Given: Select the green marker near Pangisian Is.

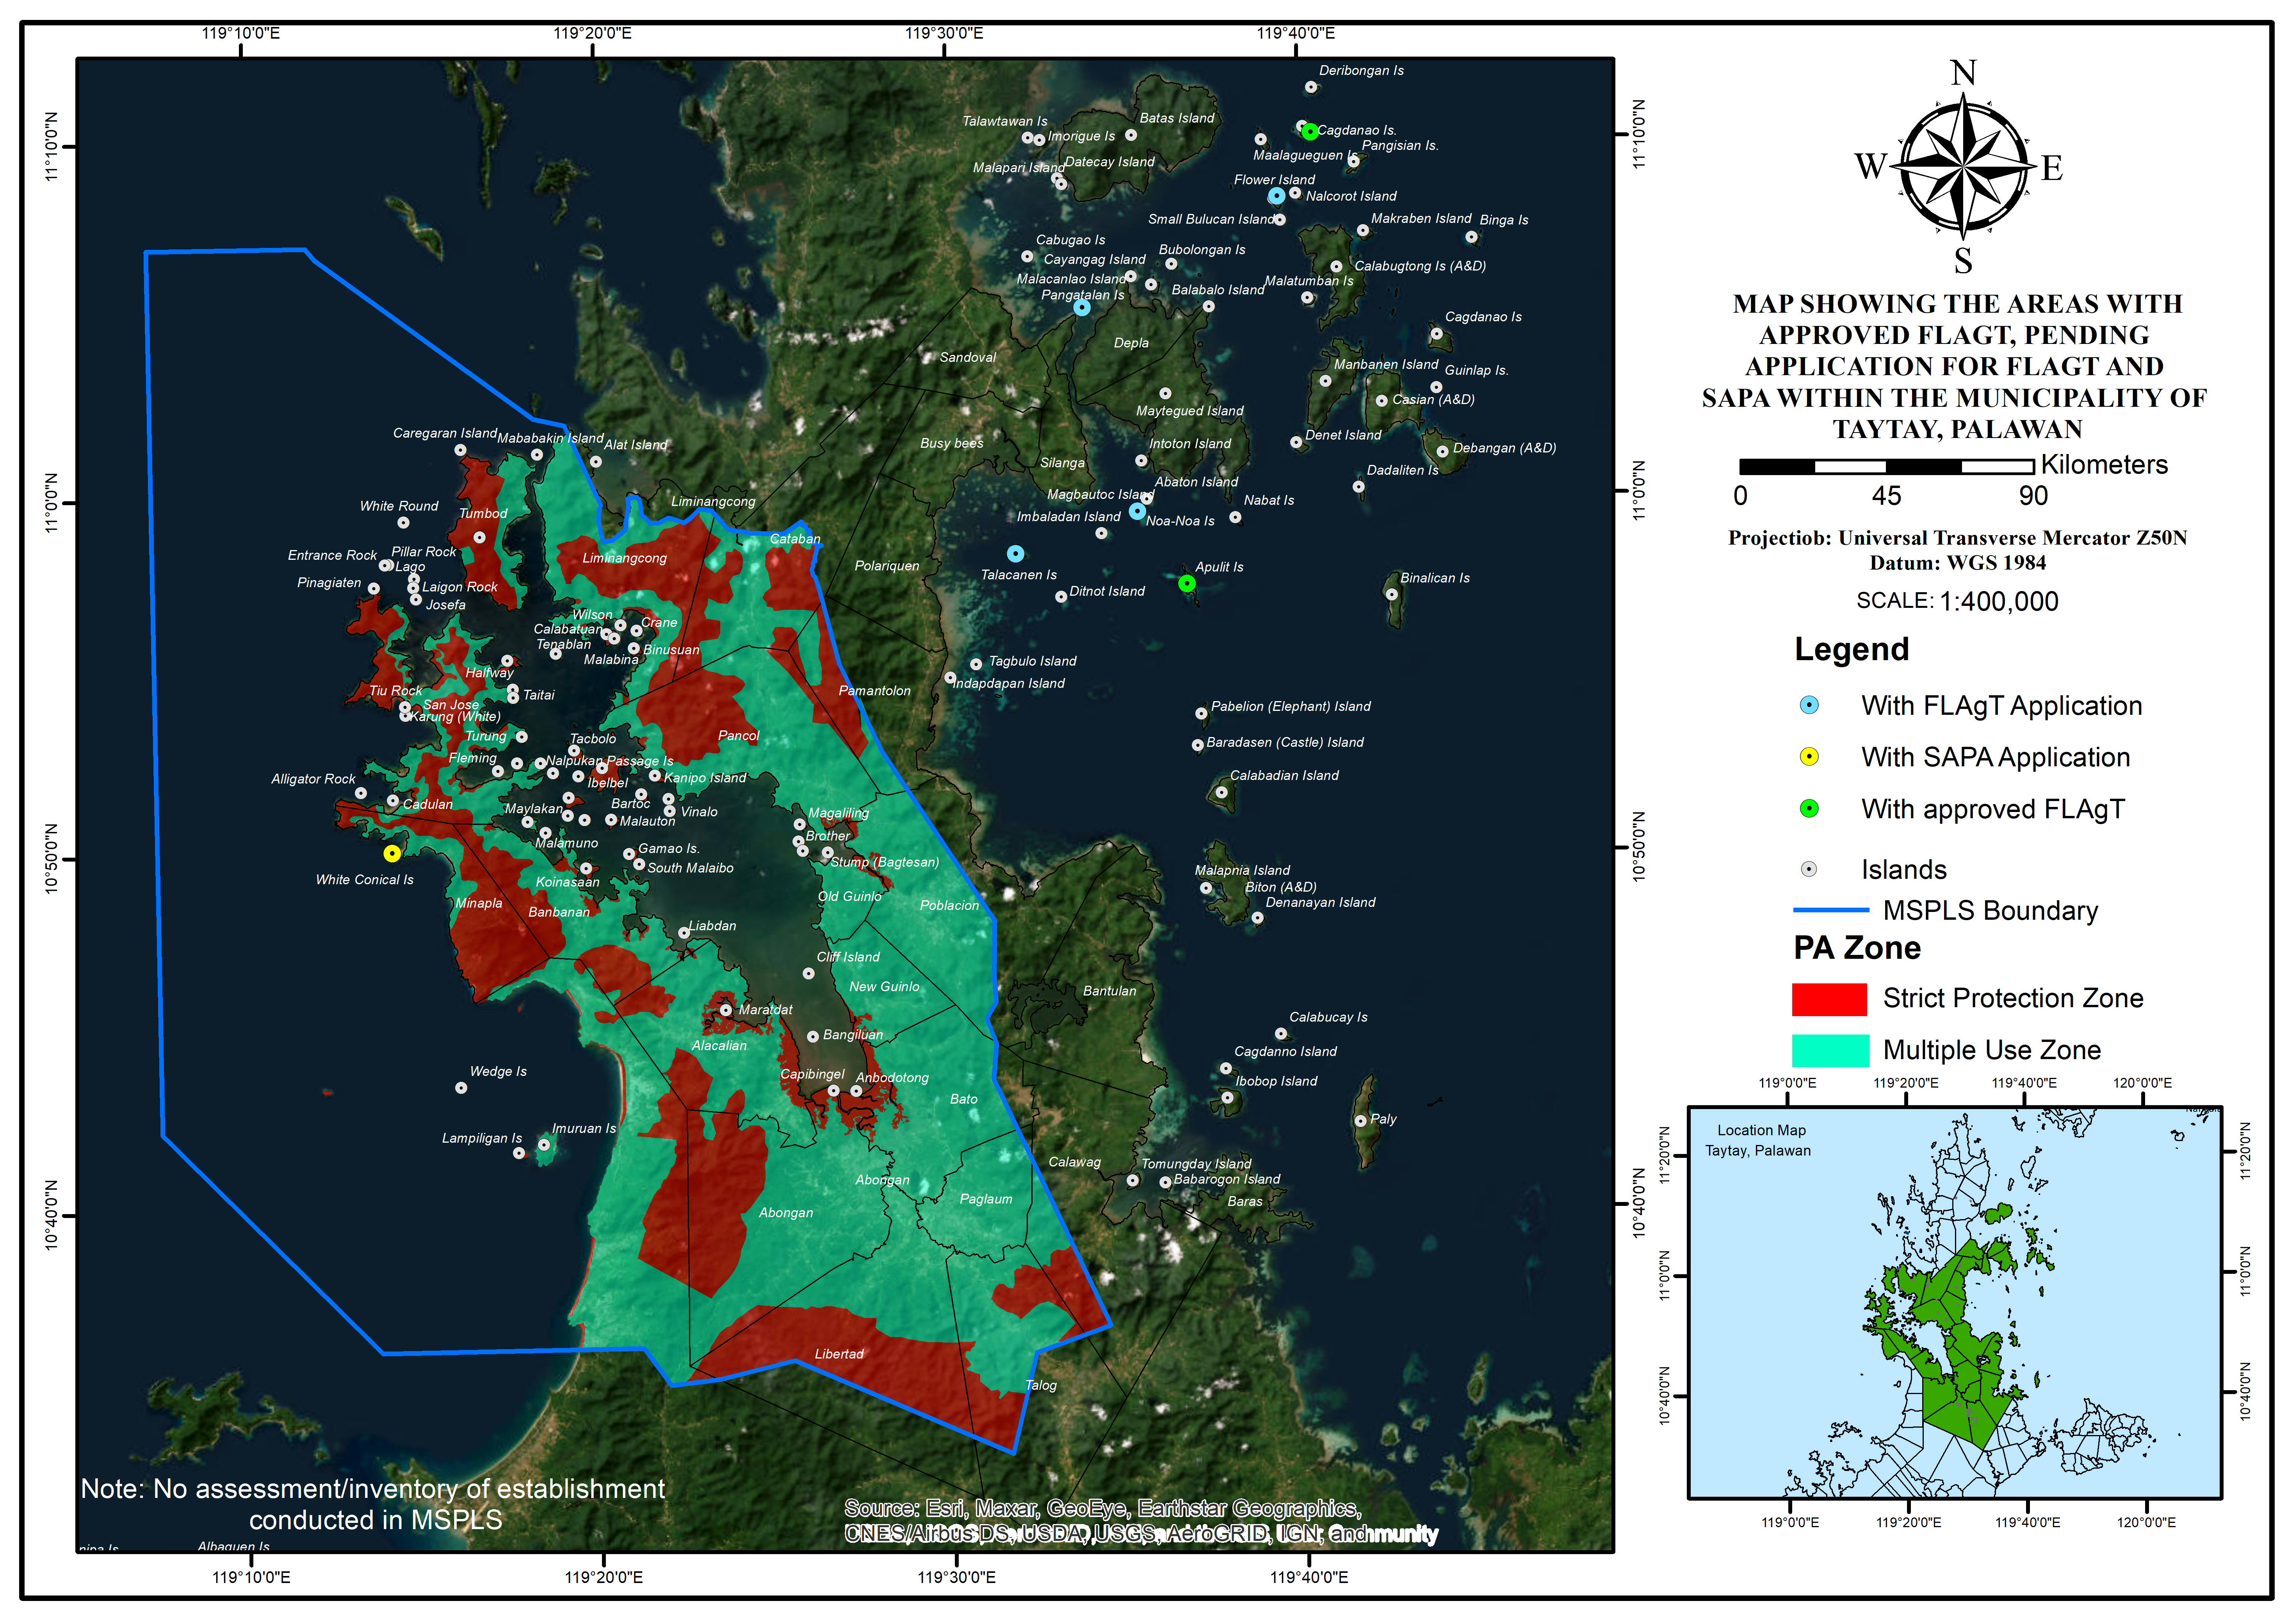Looking at the screenshot, I should tap(1310, 132).
